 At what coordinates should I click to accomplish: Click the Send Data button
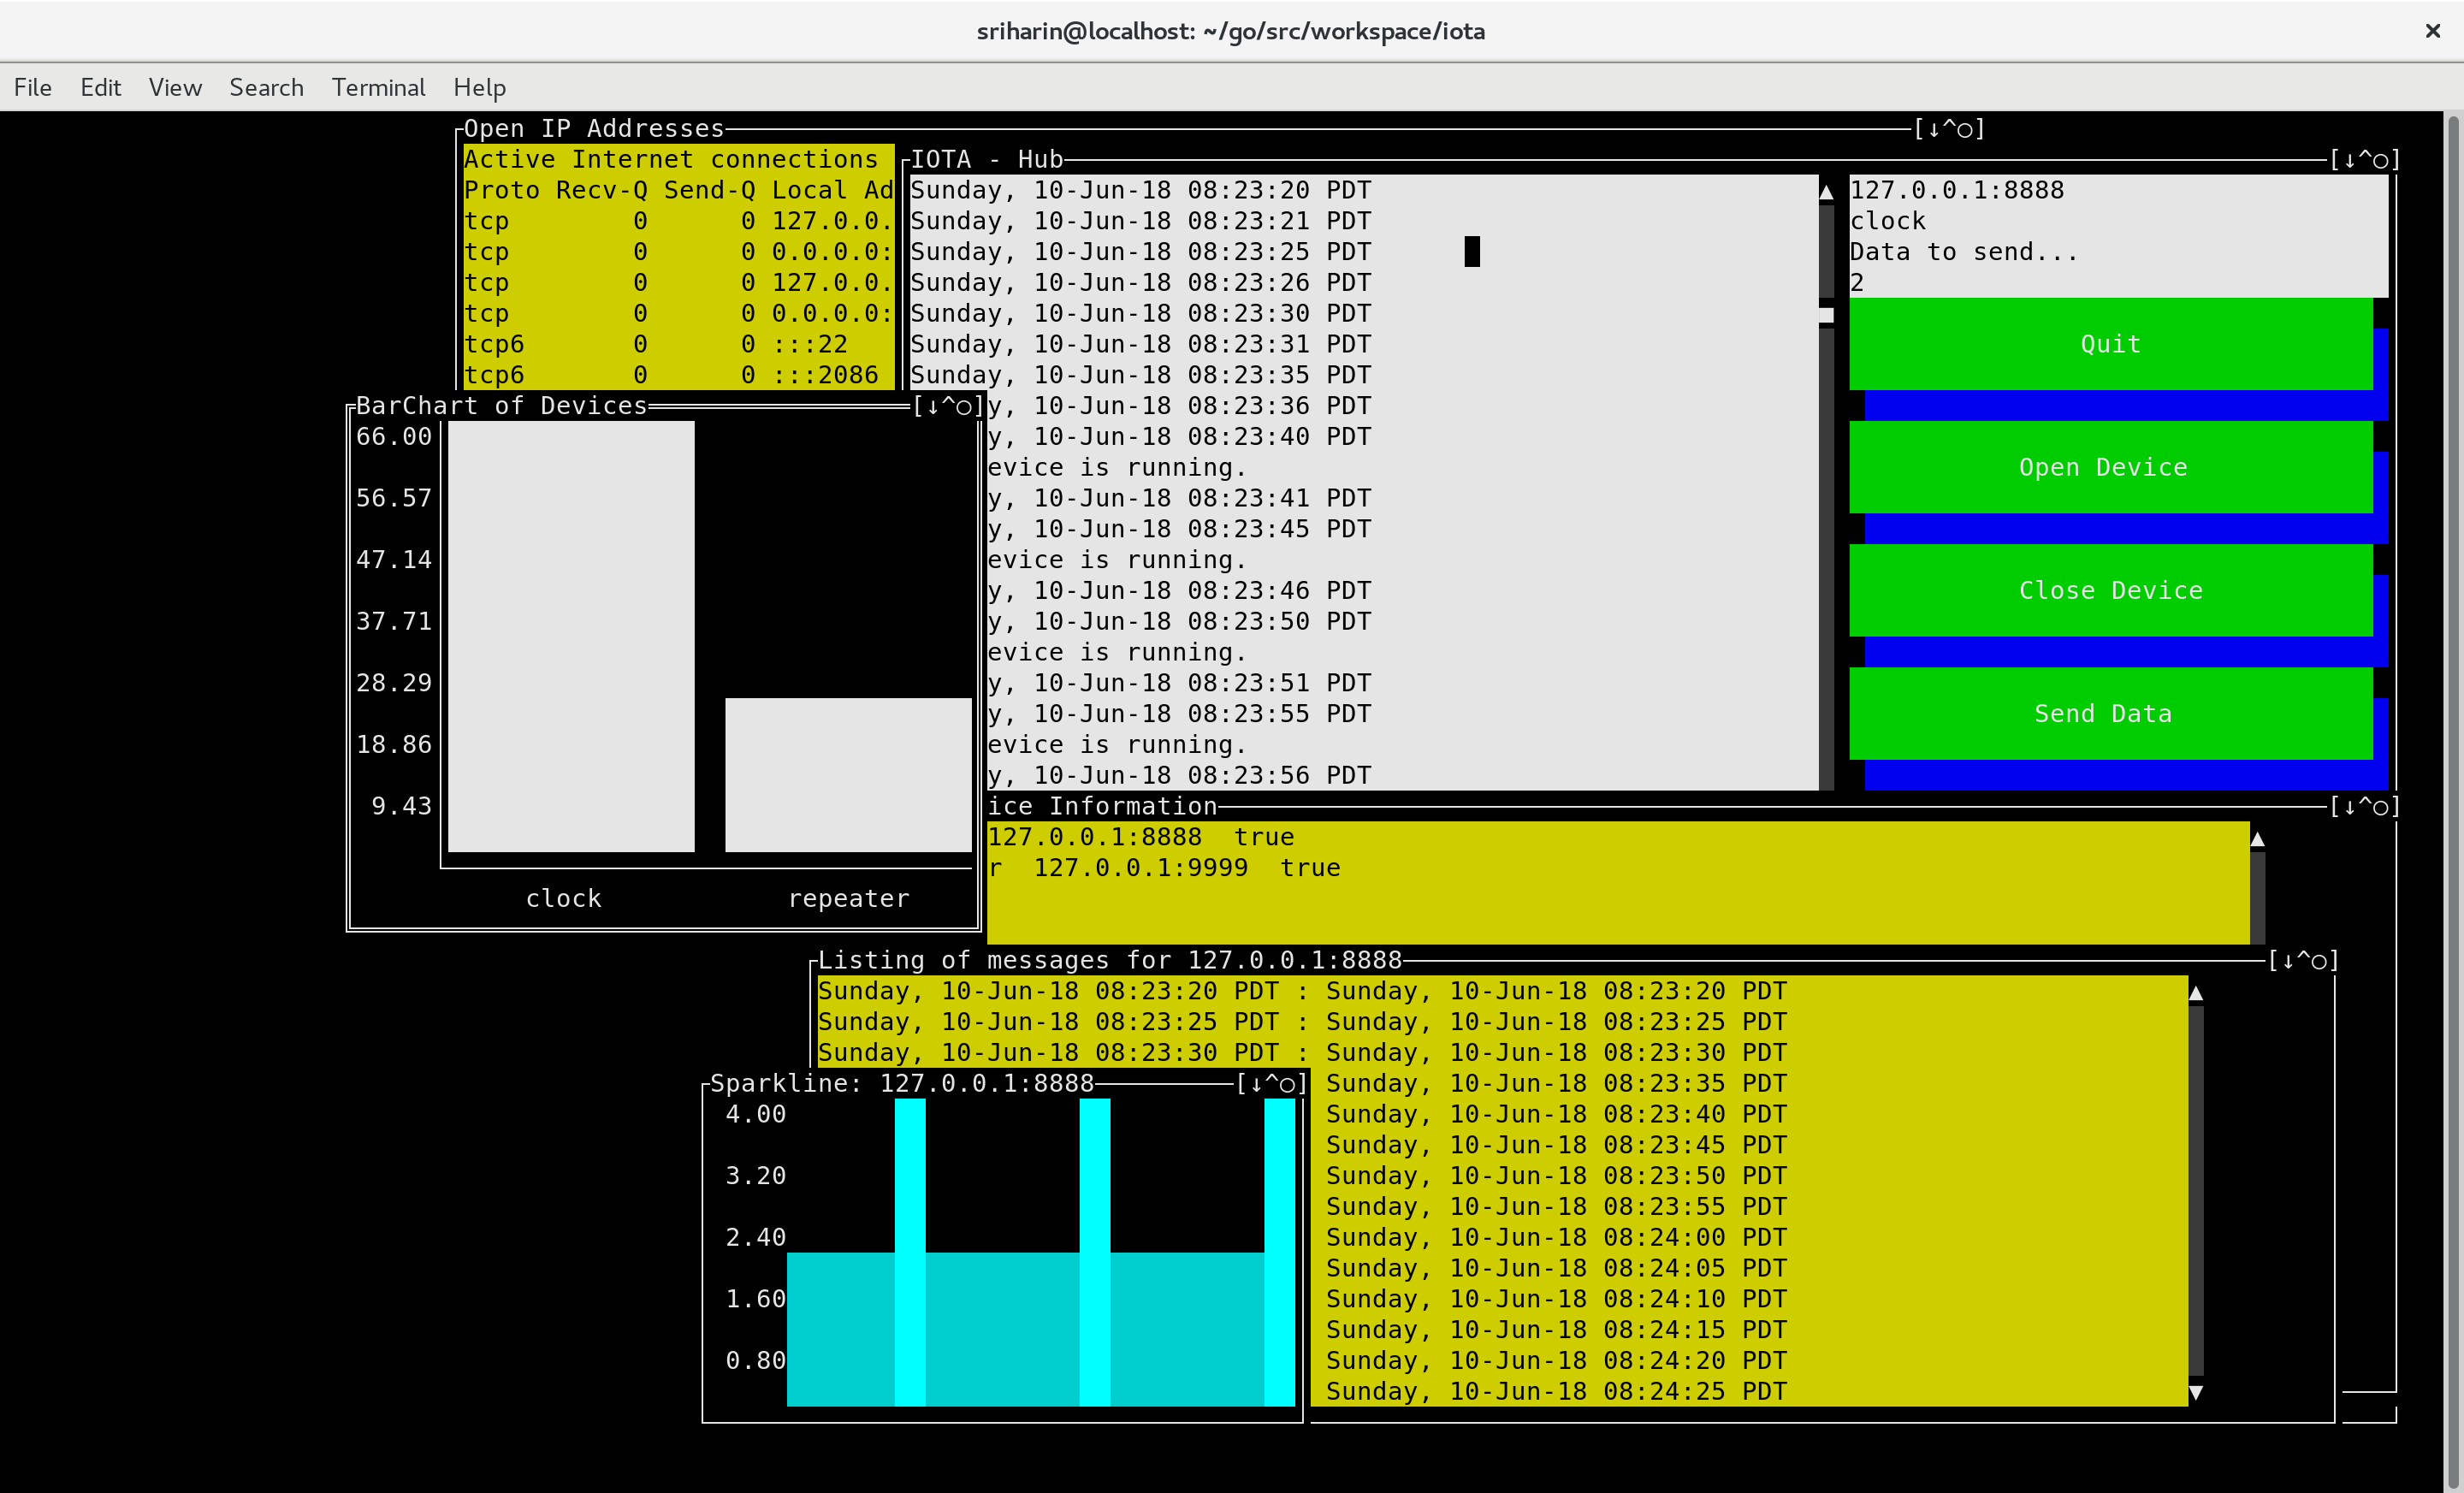point(2110,714)
